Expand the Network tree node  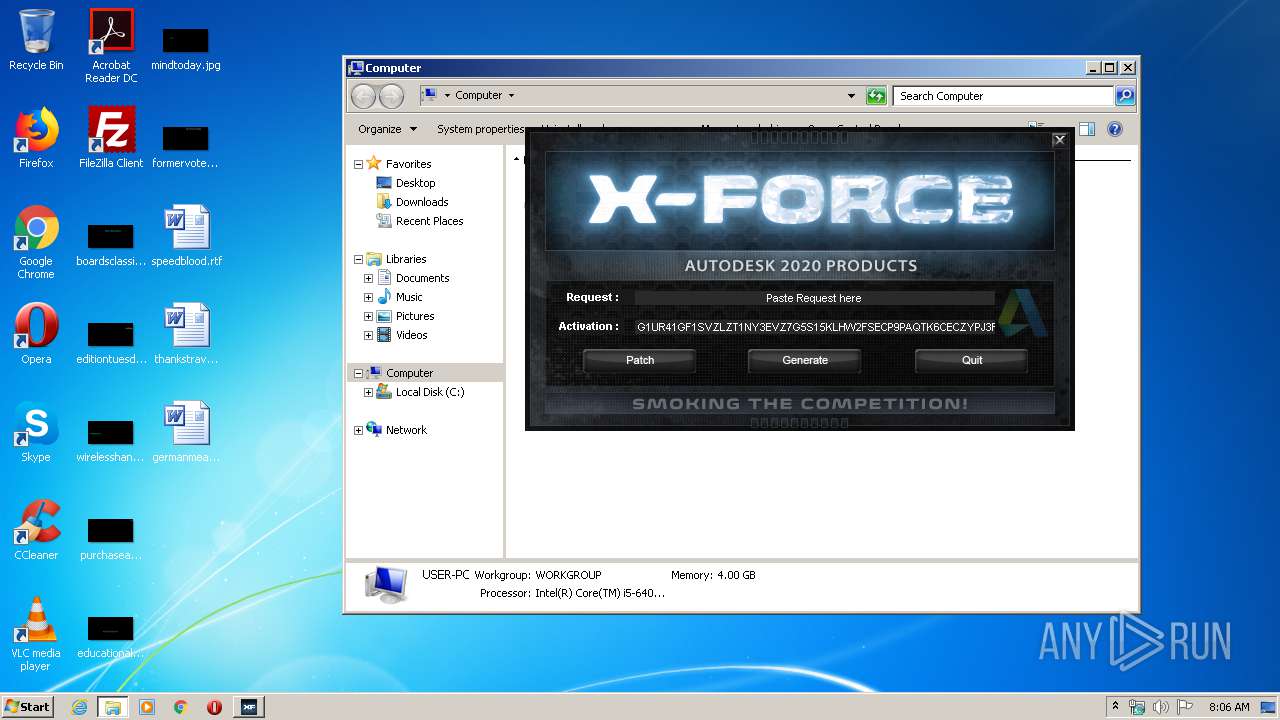(359, 430)
